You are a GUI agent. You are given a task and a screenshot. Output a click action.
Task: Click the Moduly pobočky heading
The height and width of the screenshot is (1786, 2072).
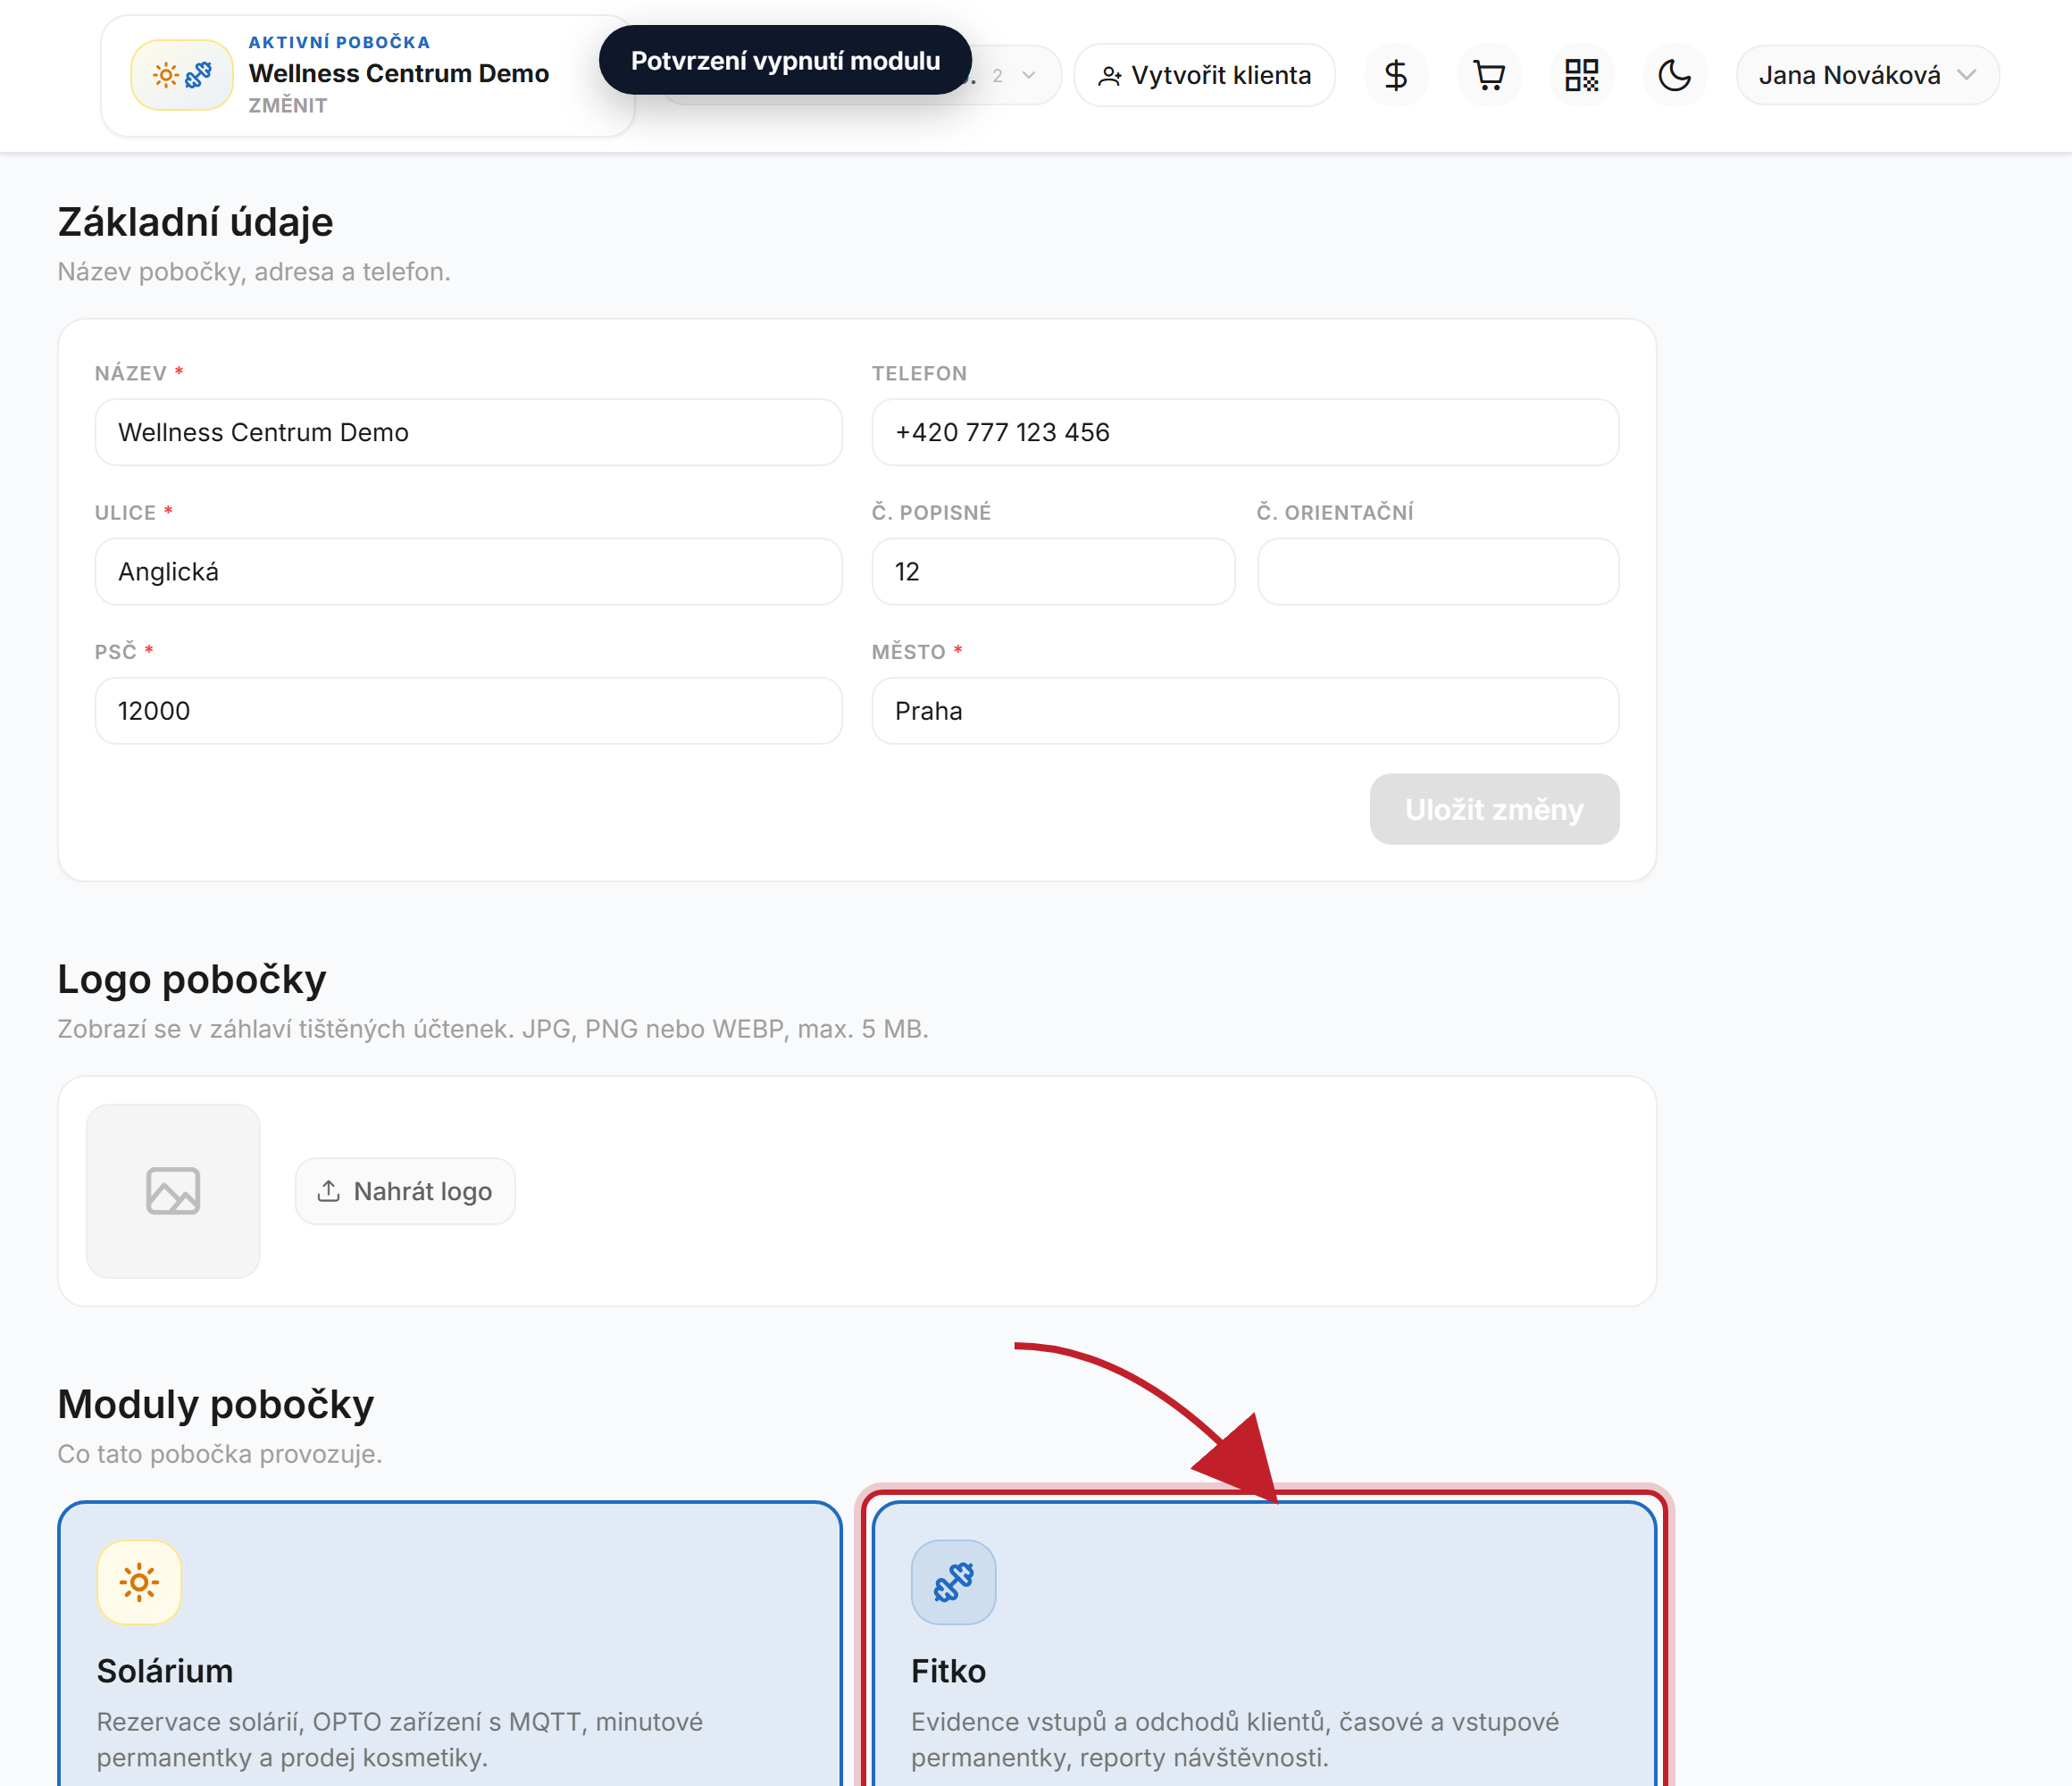(216, 1404)
